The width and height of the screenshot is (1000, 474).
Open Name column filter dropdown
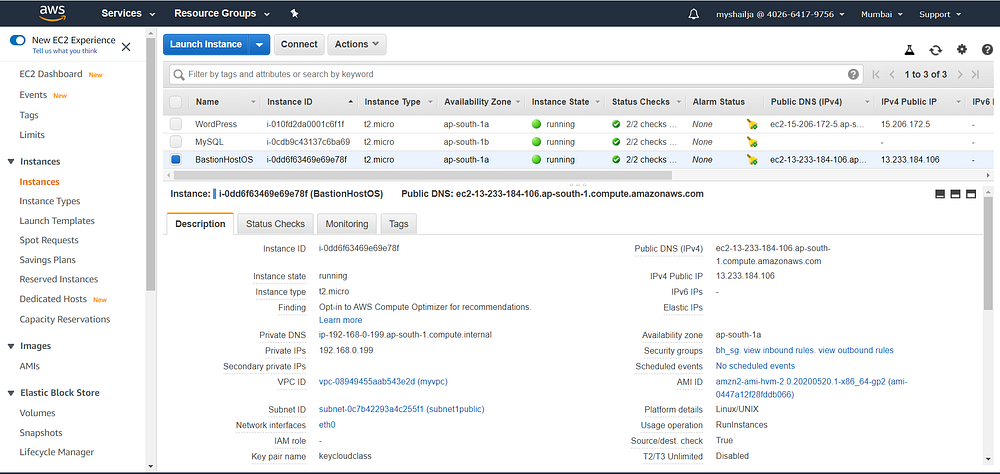click(x=254, y=102)
